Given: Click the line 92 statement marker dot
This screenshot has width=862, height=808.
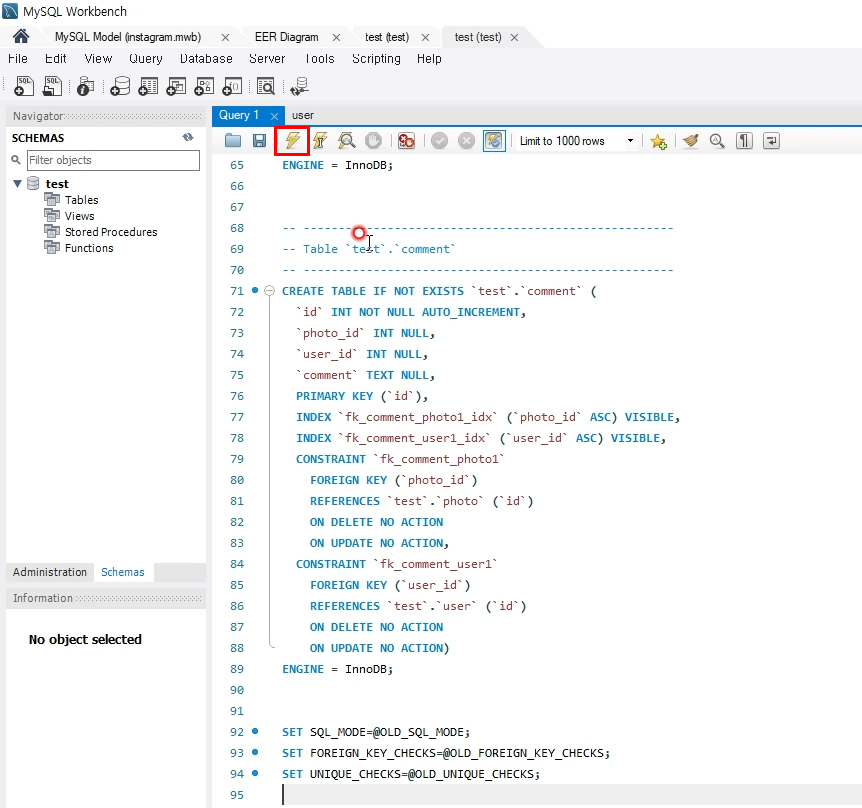Looking at the screenshot, I should (255, 731).
